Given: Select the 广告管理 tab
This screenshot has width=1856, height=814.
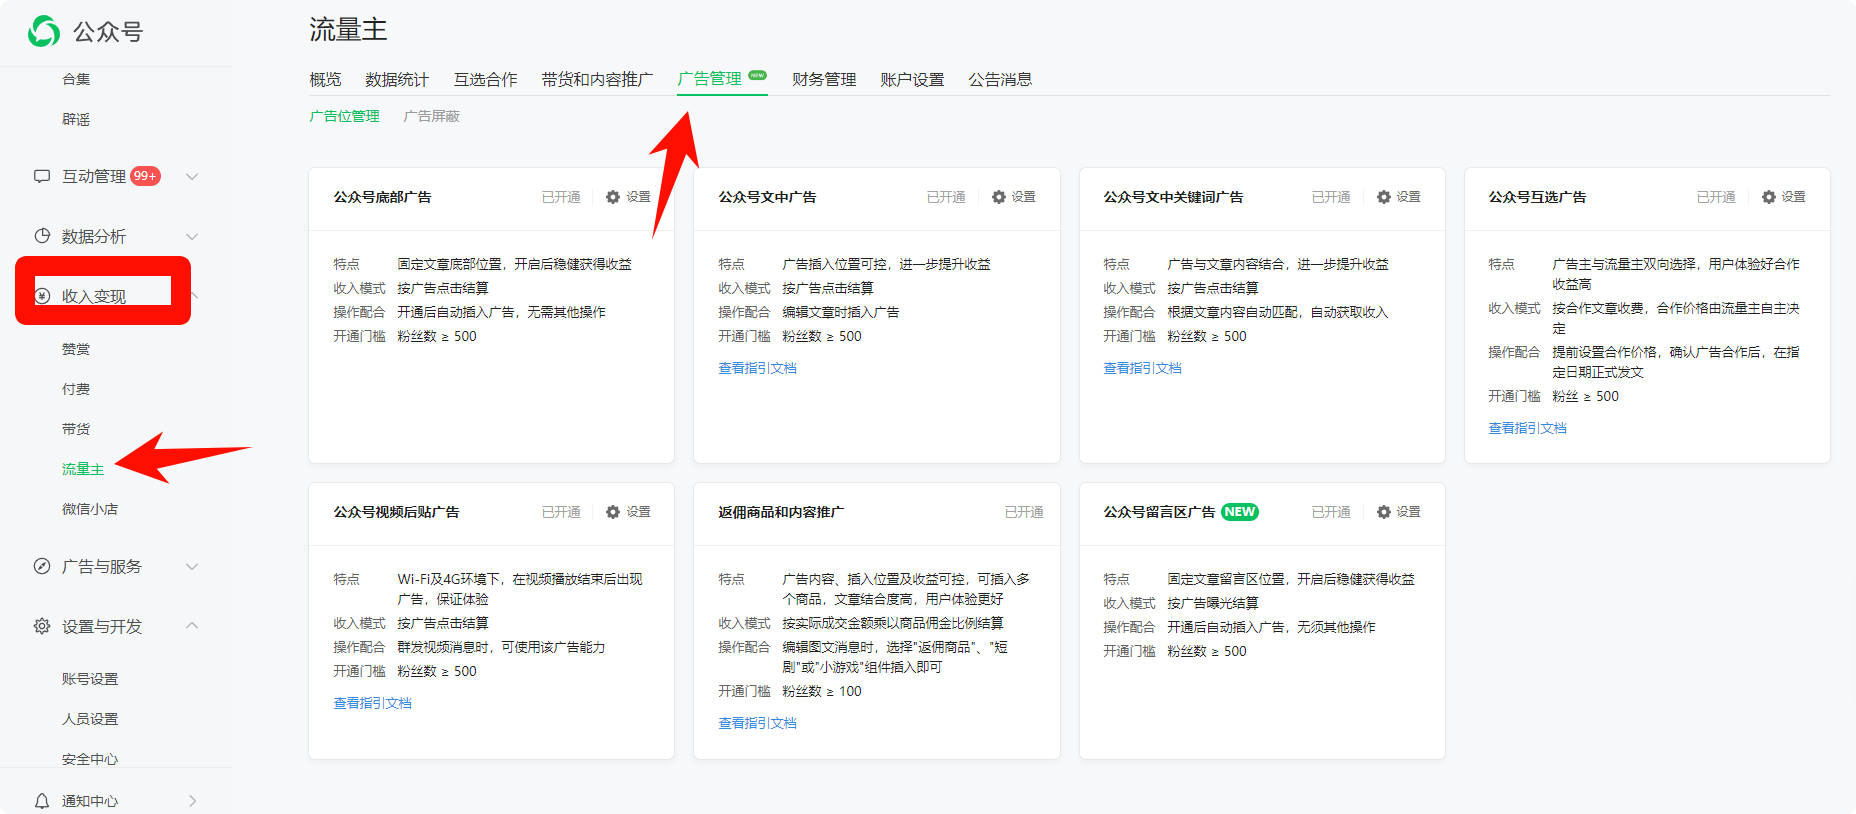Looking at the screenshot, I should click(710, 79).
